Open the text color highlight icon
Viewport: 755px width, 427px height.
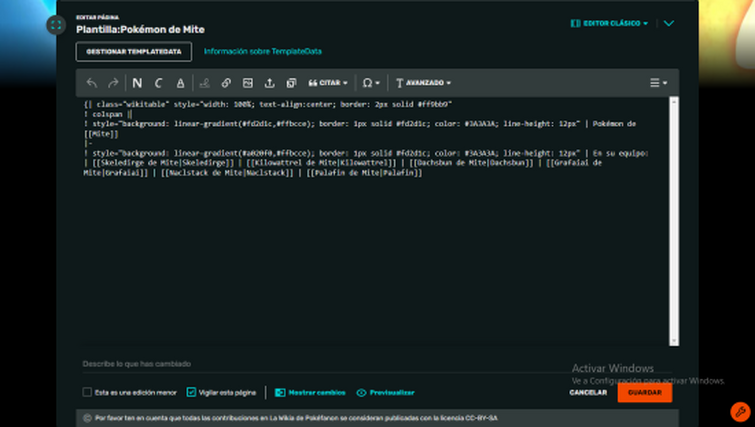click(x=180, y=83)
